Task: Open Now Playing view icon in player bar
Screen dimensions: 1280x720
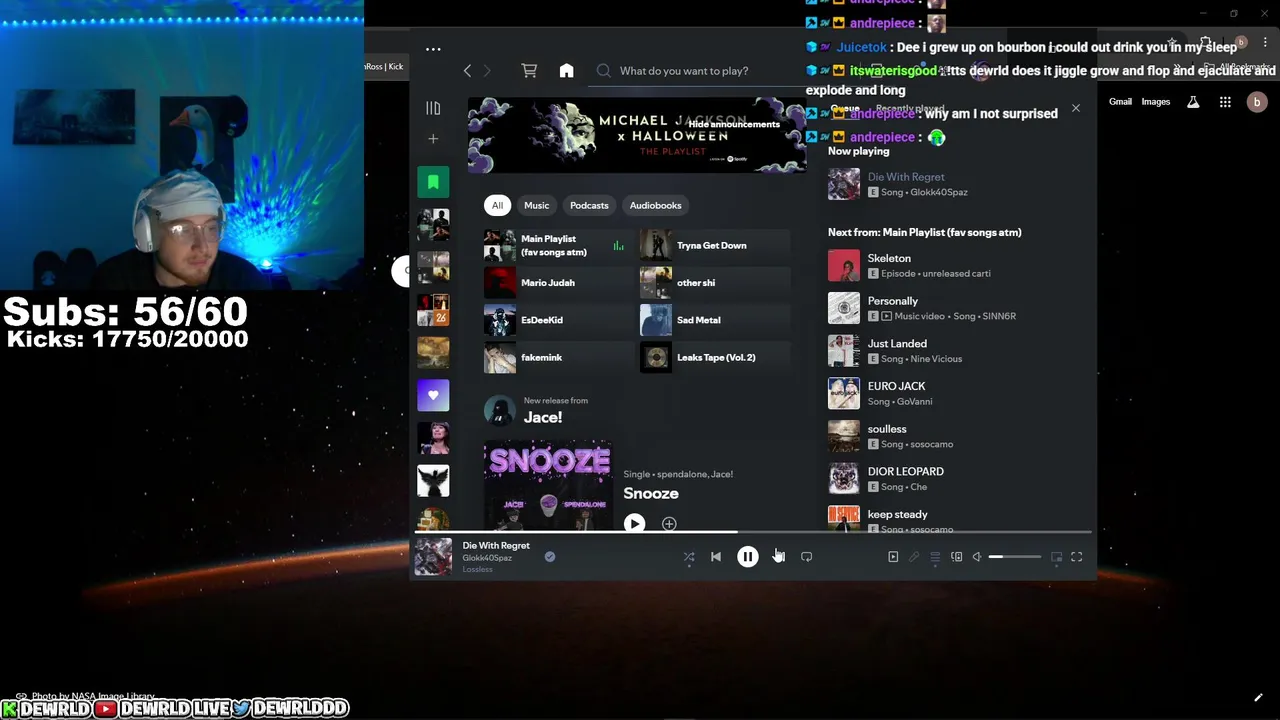Action: click(893, 557)
